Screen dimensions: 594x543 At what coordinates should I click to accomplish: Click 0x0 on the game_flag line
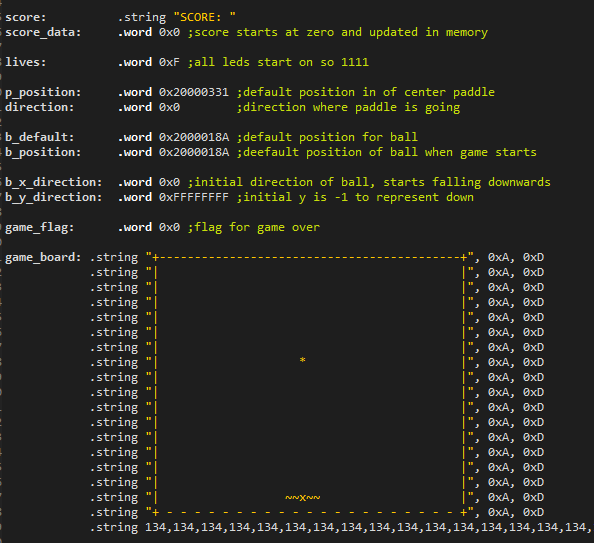[169, 228]
